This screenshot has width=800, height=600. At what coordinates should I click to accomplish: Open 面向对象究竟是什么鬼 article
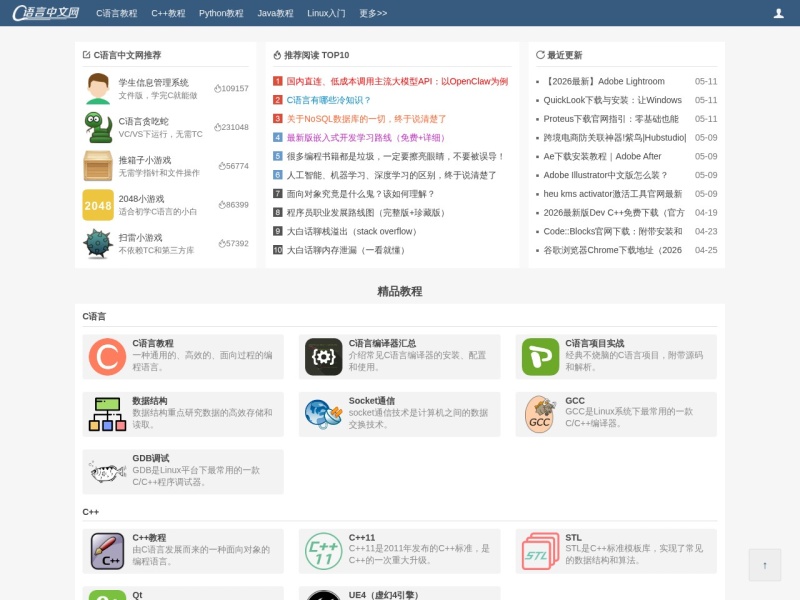point(360,194)
